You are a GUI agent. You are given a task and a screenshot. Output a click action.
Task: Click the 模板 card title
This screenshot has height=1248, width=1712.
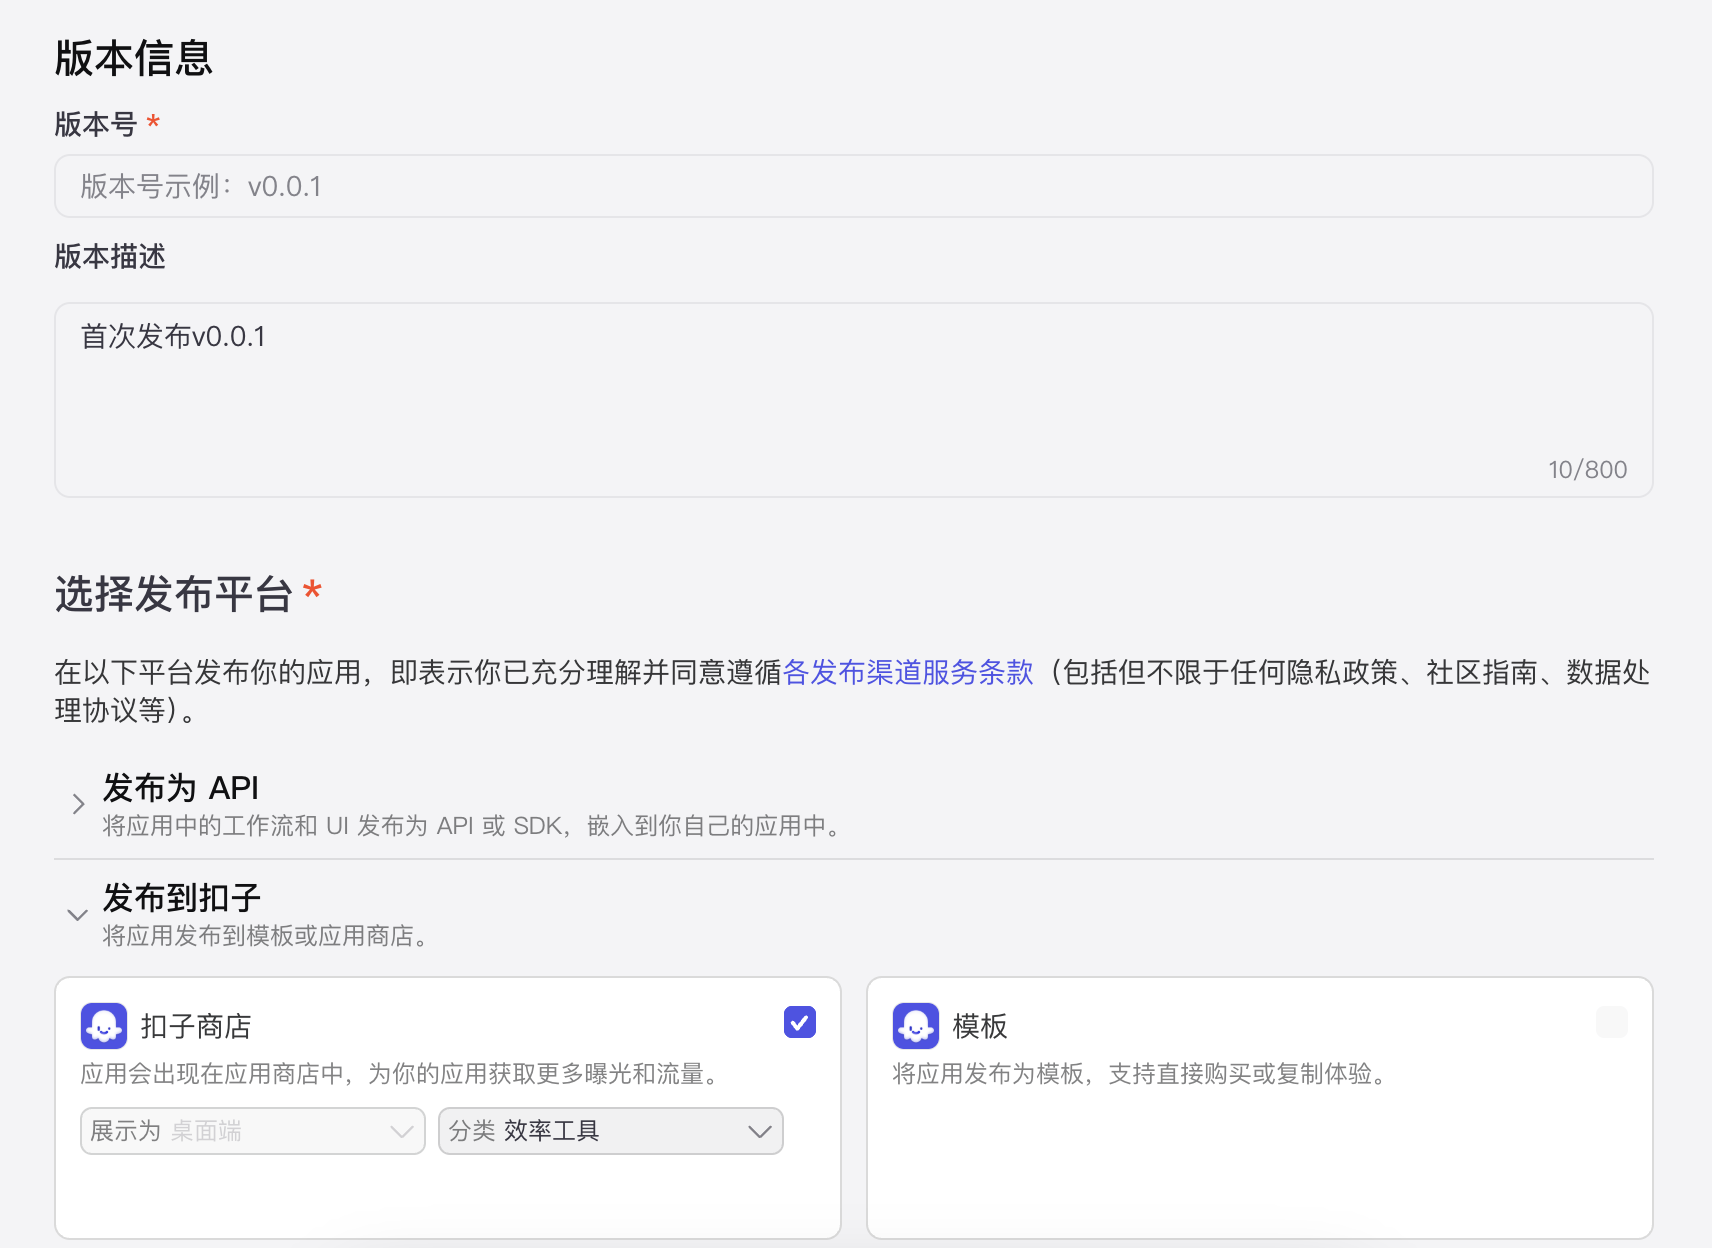(x=980, y=1026)
